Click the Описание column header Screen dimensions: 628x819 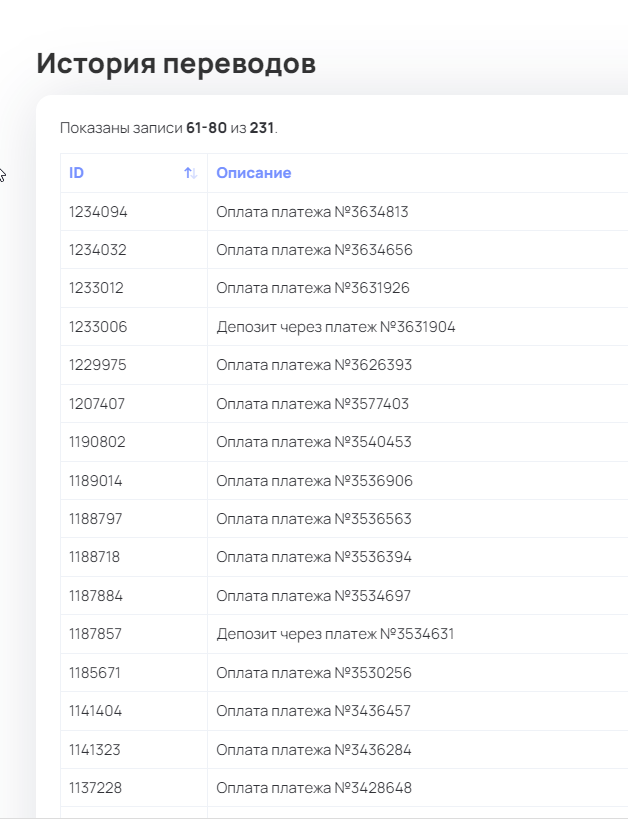(254, 173)
